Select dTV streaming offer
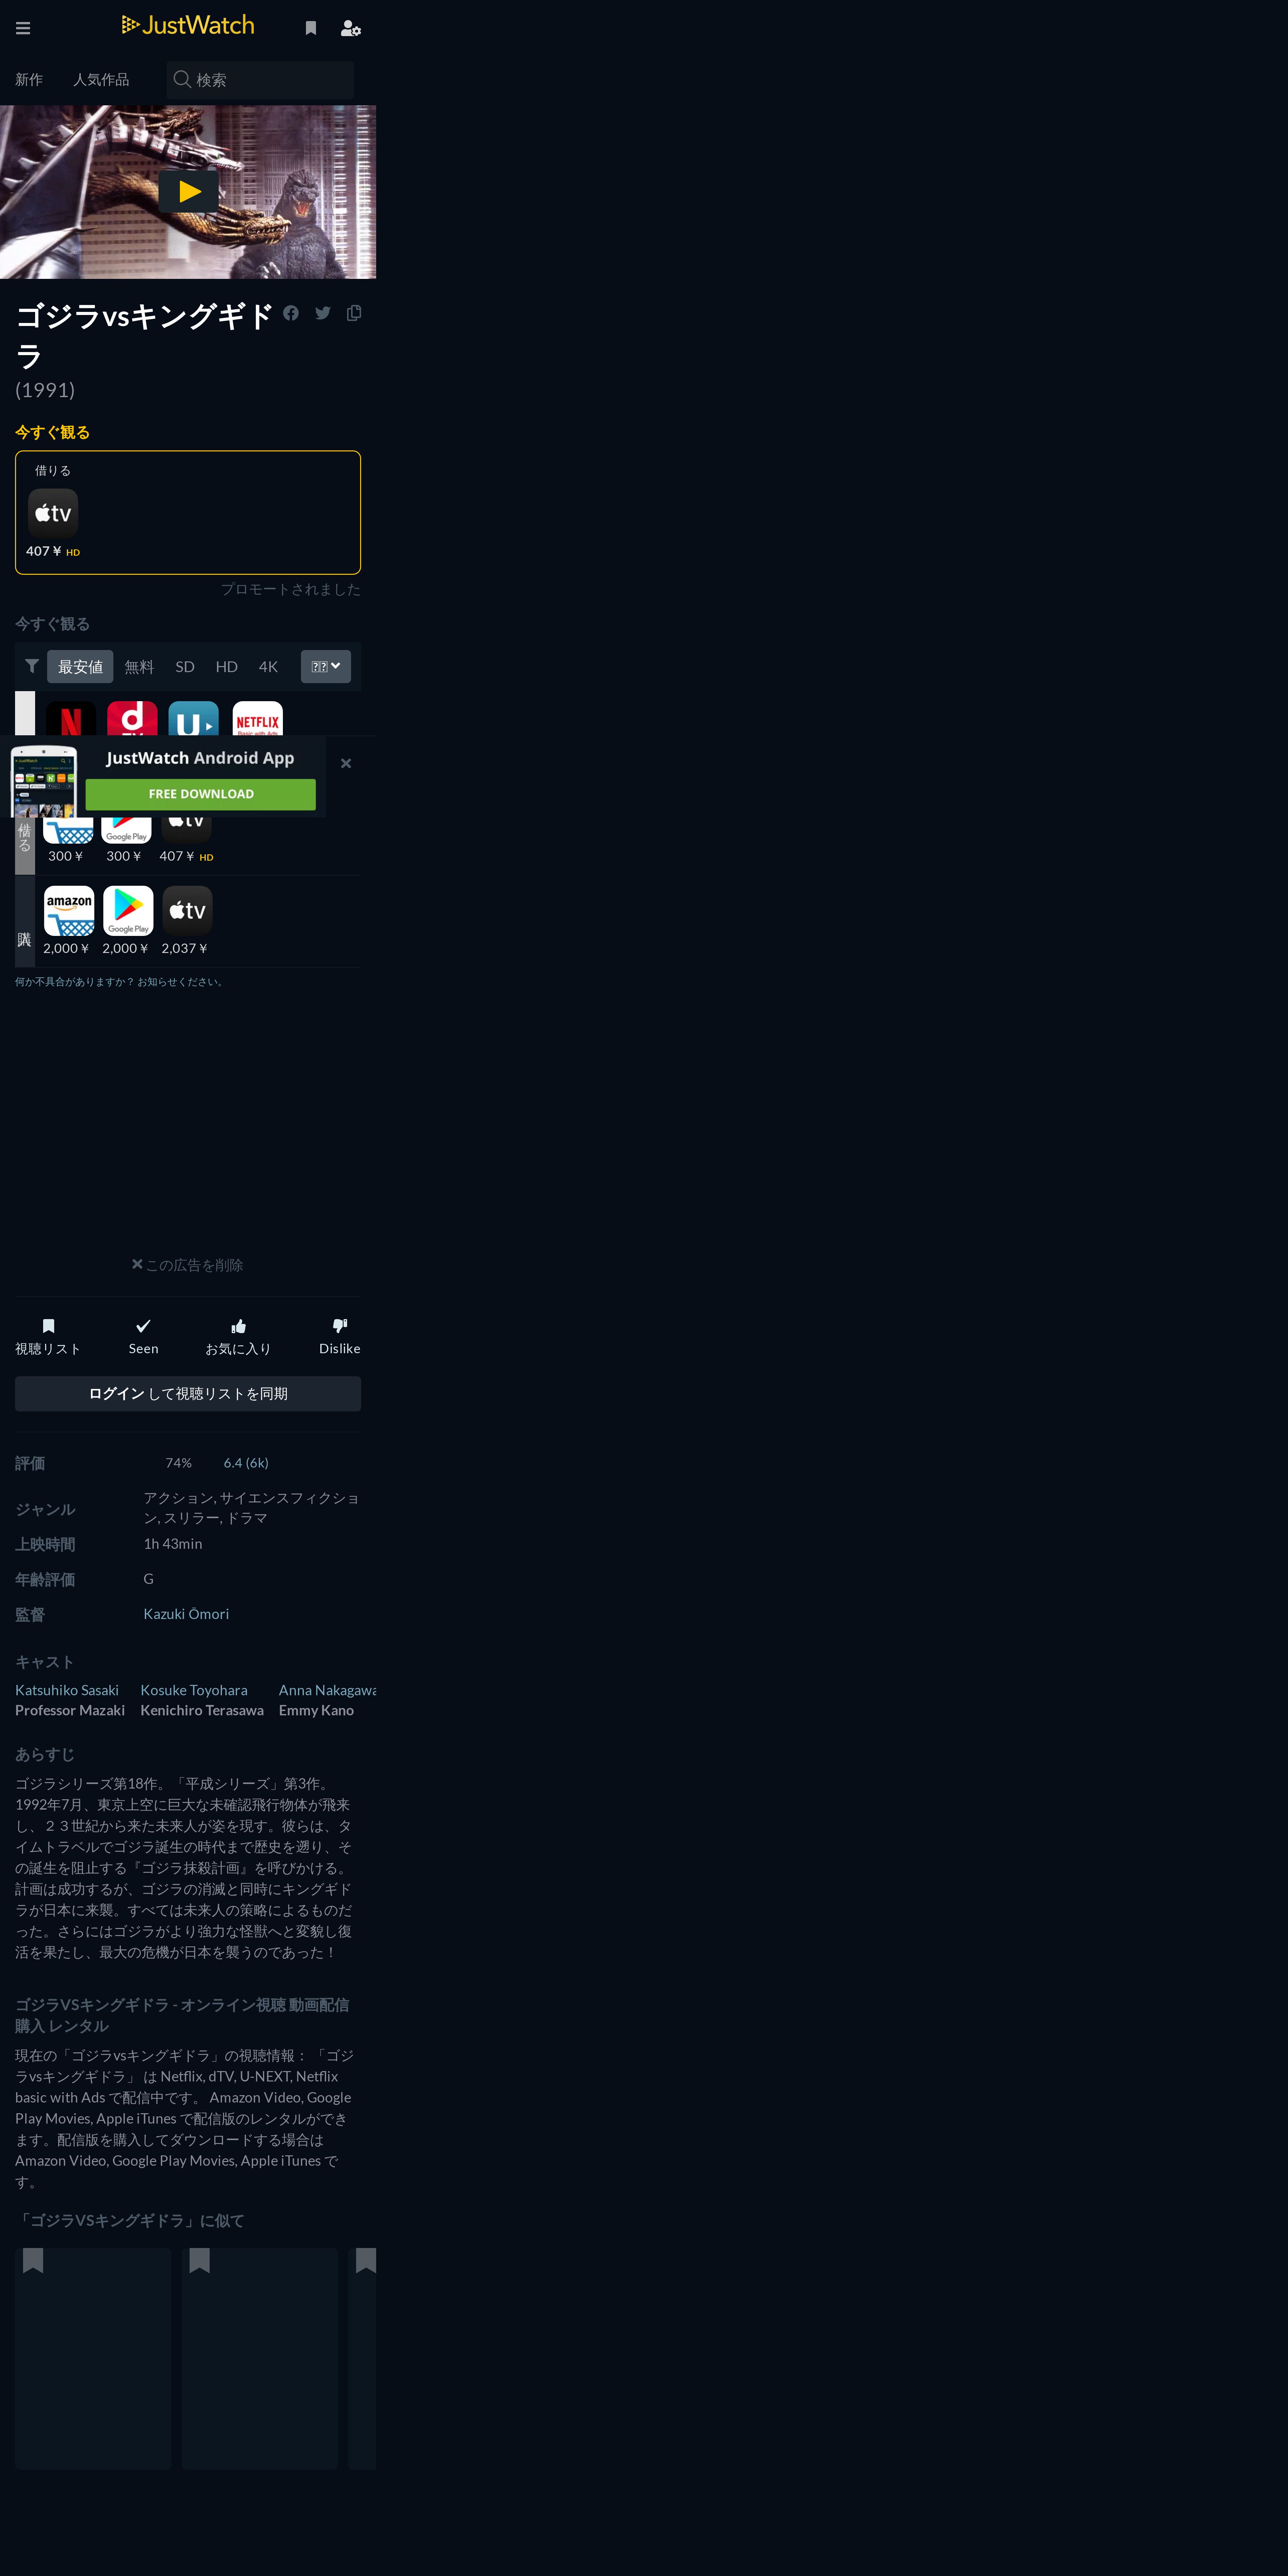 point(132,718)
